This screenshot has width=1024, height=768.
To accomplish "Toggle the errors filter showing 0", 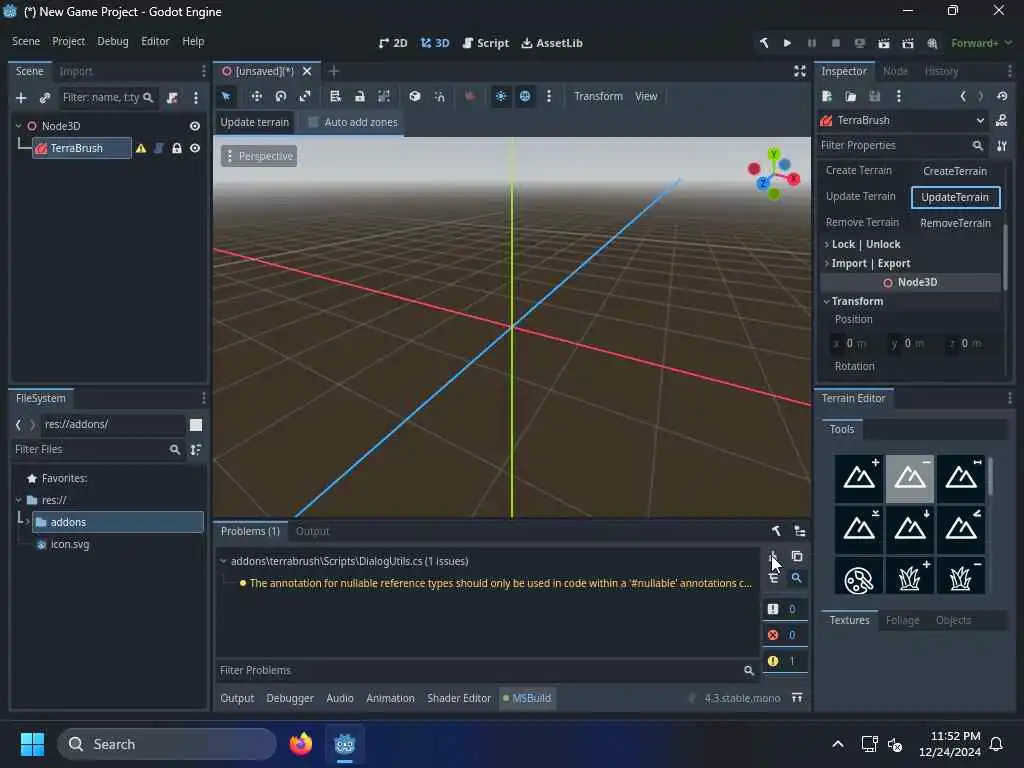I will tap(784, 635).
